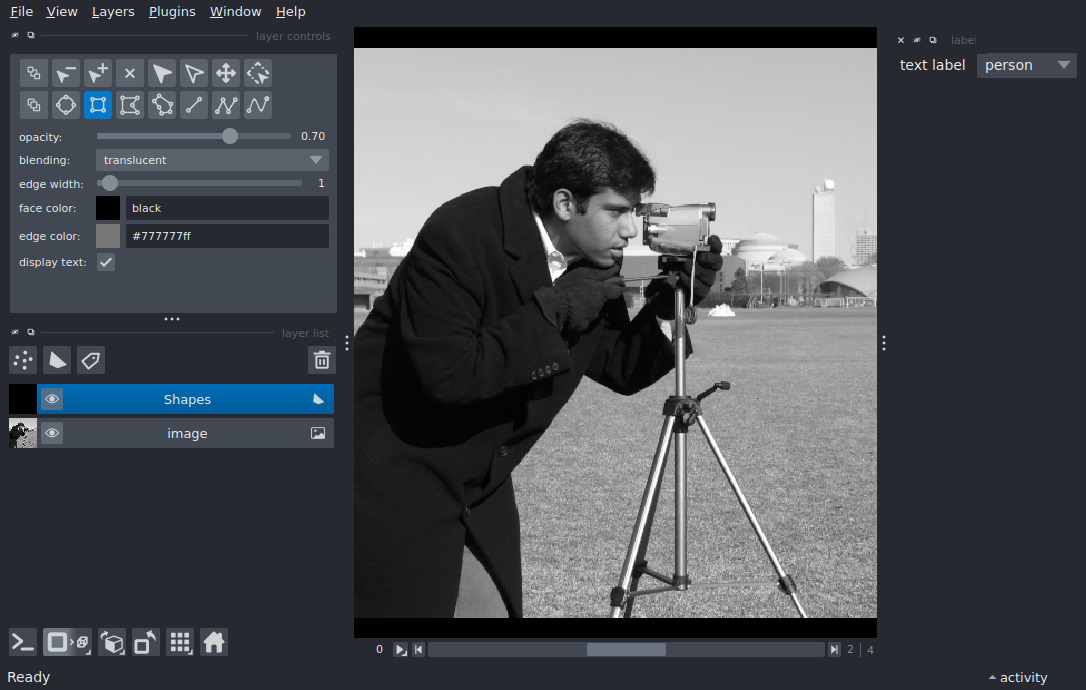Click the edge color swatch
The image size is (1086, 690).
(x=108, y=236)
